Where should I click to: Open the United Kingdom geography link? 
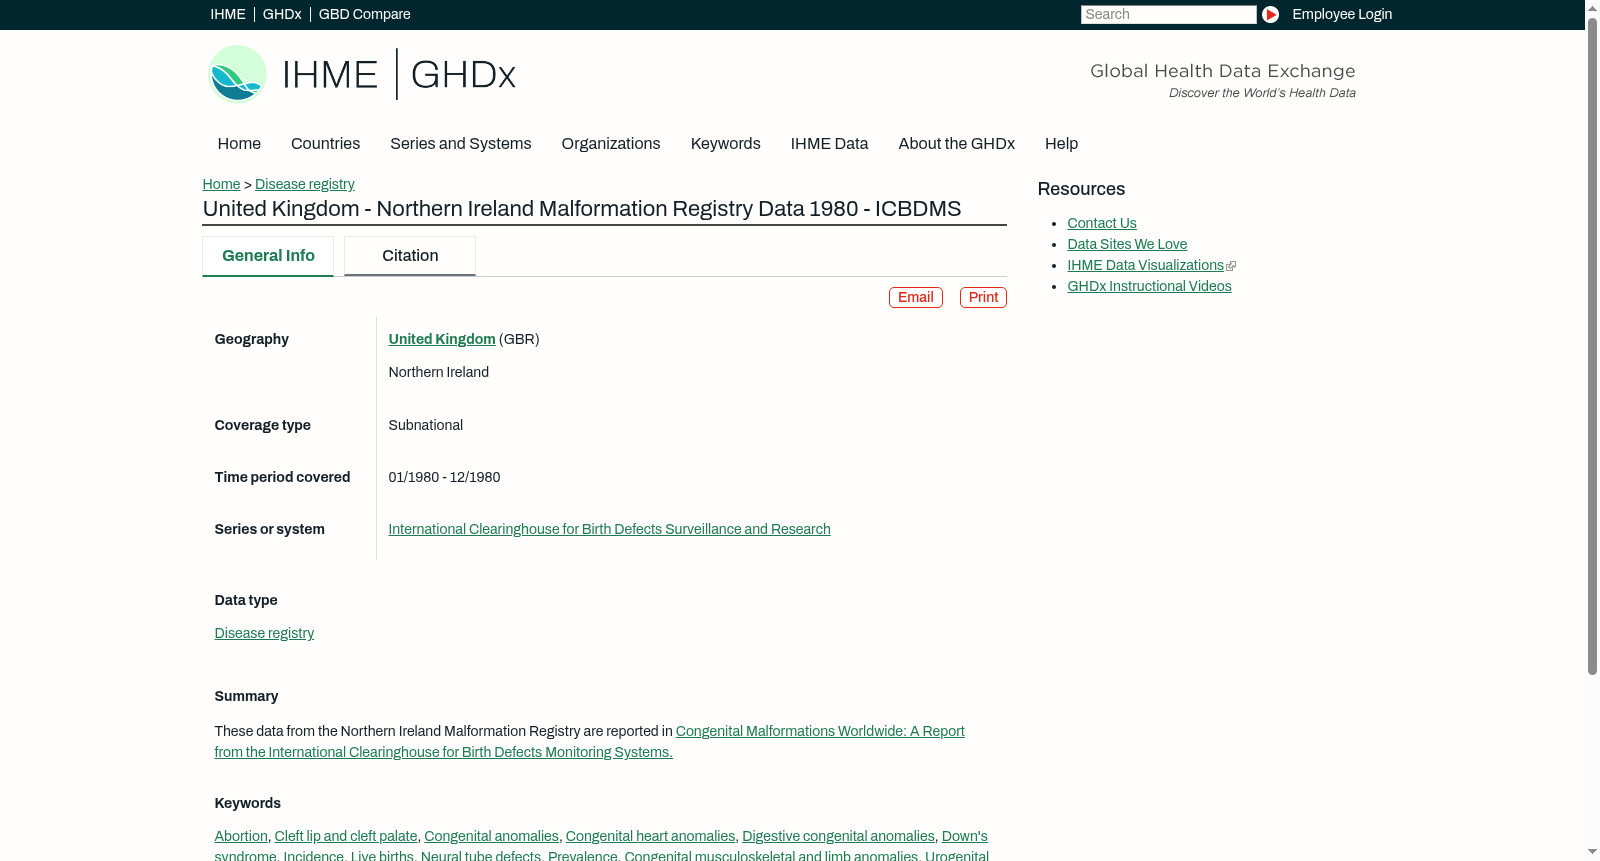(x=442, y=339)
